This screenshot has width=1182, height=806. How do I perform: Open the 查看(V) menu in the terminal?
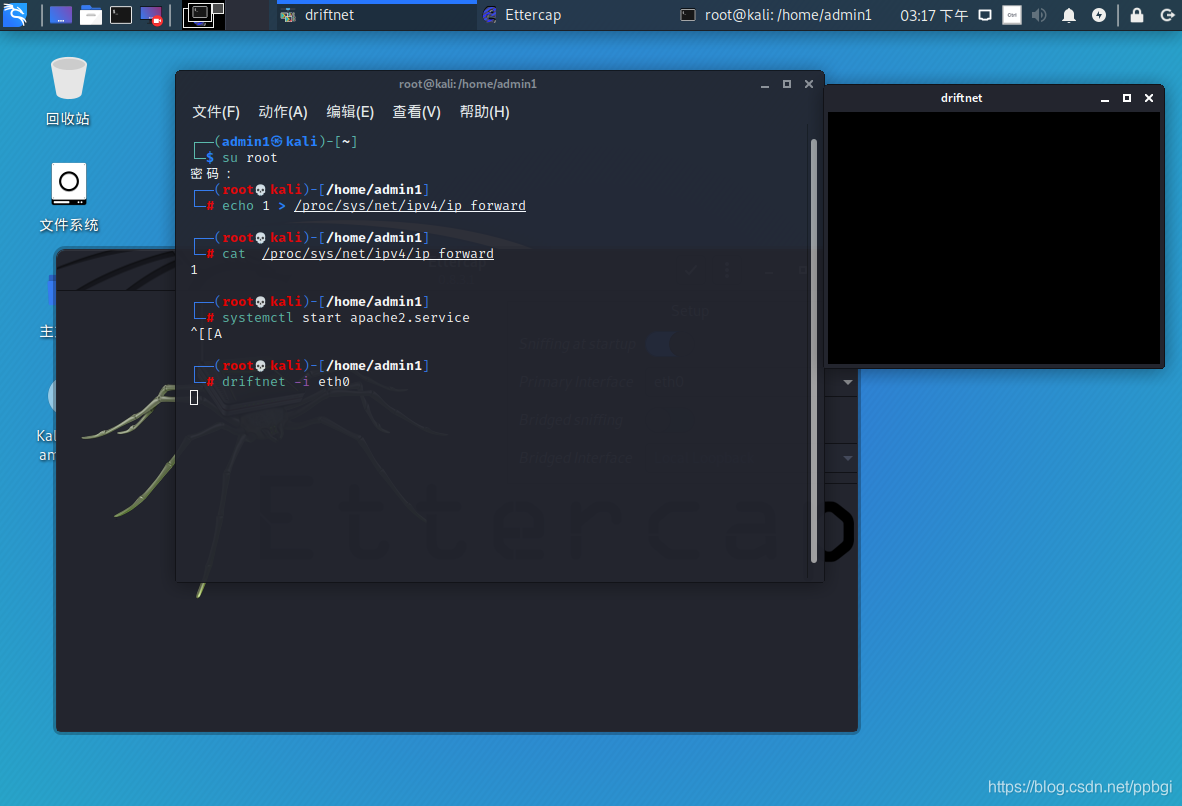pyautogui.click(x=416, y=112)
